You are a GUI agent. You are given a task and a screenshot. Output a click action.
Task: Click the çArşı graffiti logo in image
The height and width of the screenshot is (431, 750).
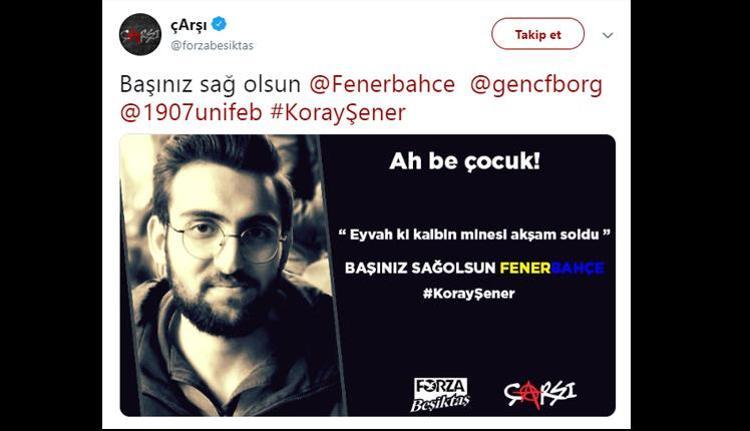tap(540, 394)
